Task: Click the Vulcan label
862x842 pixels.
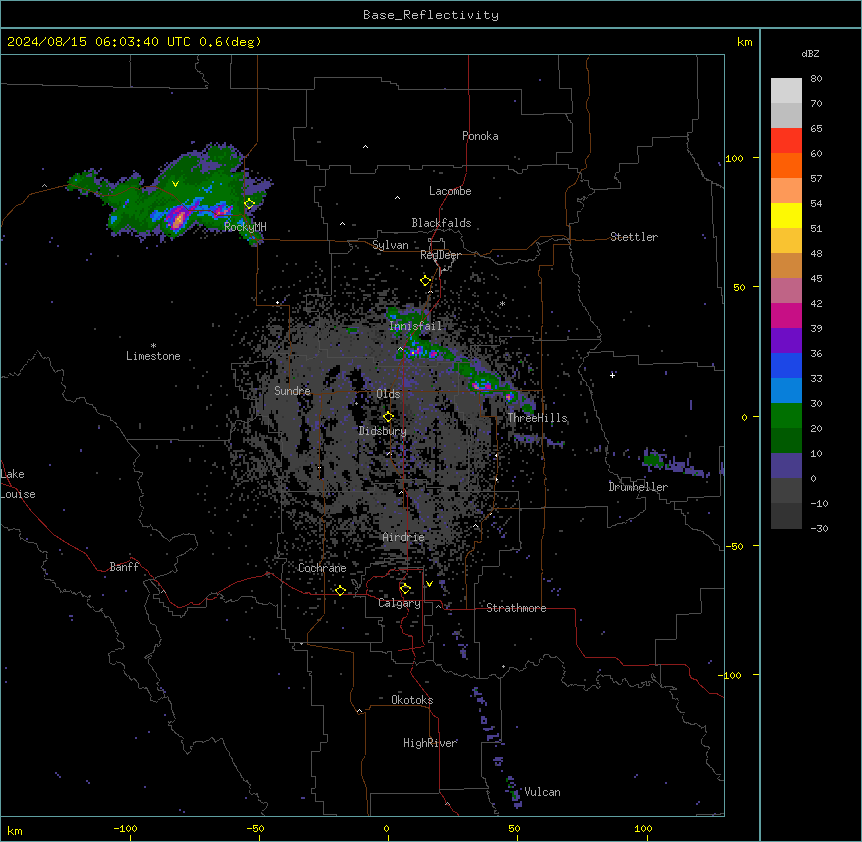Action: [x=542, y=792]
